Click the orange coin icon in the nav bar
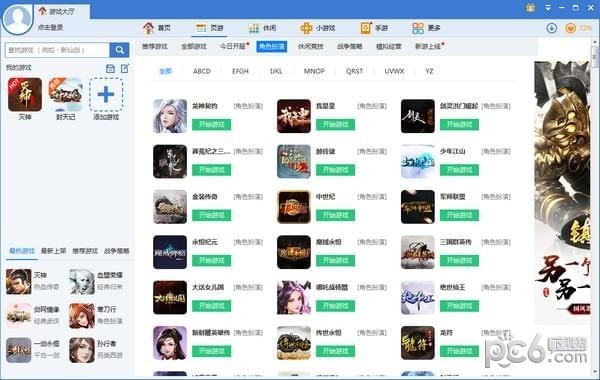Viewport: 600px width, 380px height. (x=571, y=28)
